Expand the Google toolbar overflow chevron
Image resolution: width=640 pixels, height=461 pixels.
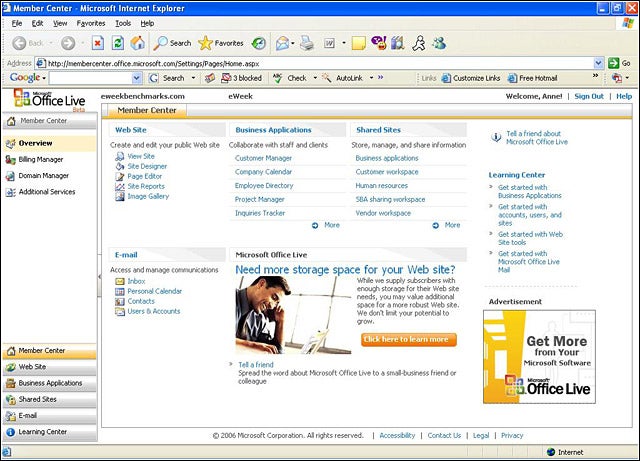tap(380, 77)
